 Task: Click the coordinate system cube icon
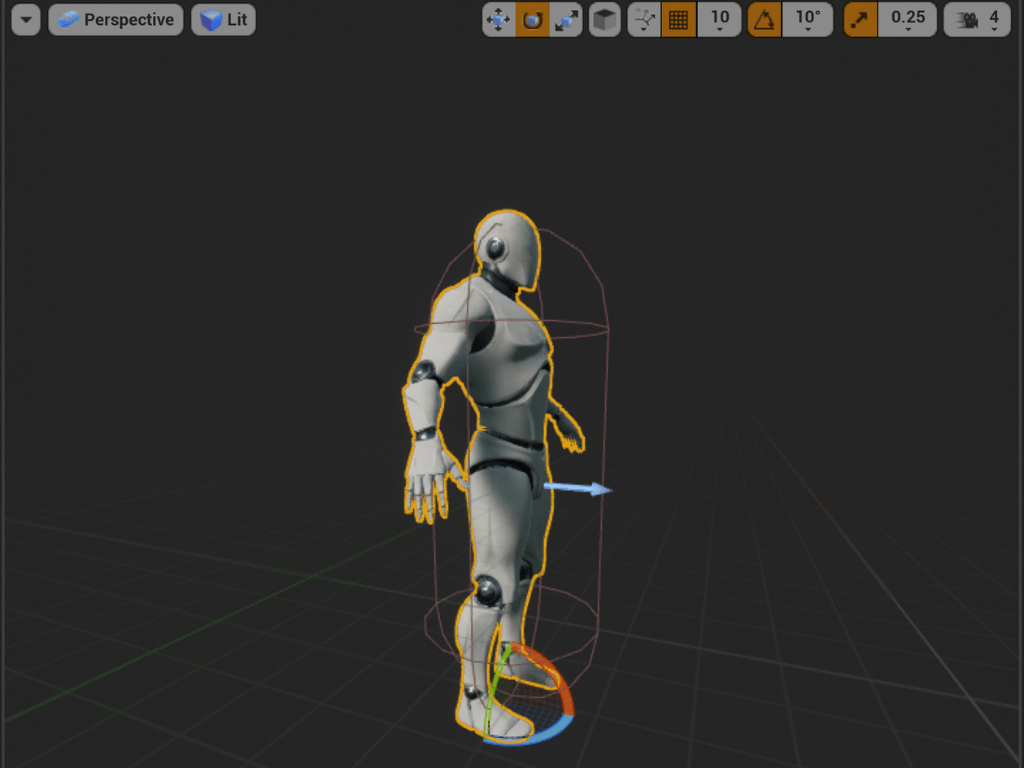tap(605, 20)
